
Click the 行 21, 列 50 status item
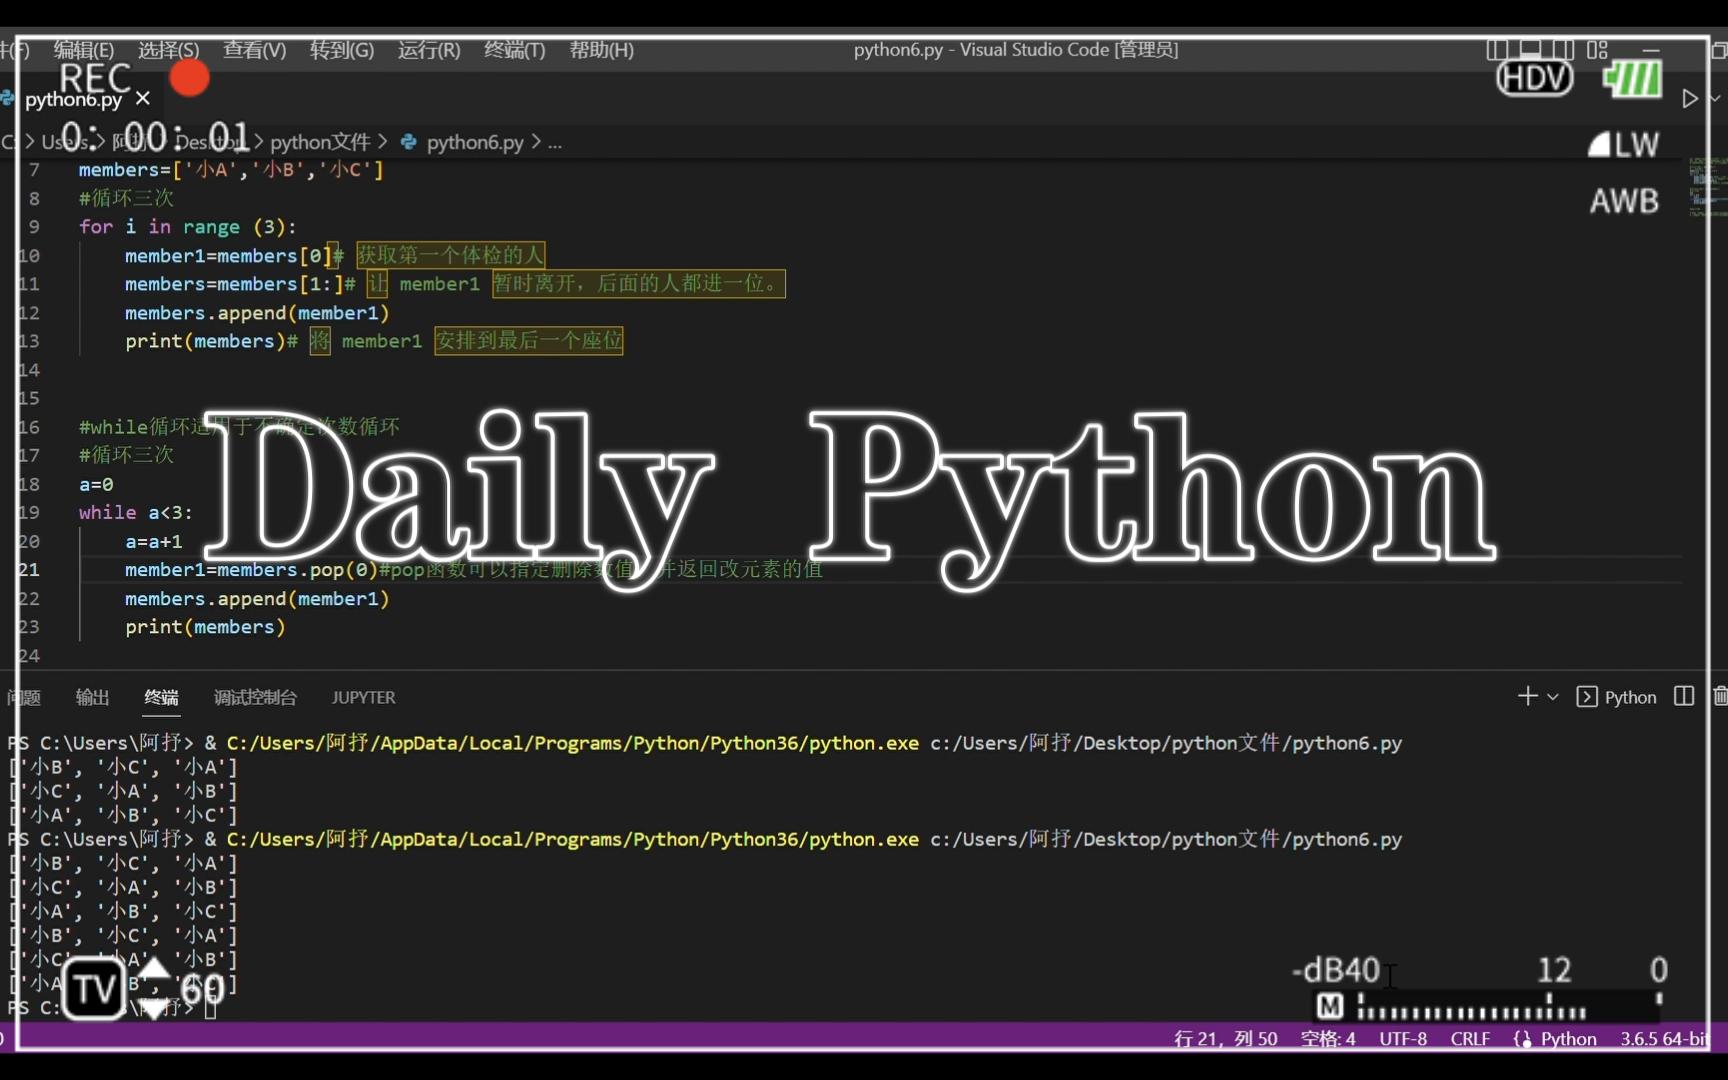[x=1226, y=1039]
